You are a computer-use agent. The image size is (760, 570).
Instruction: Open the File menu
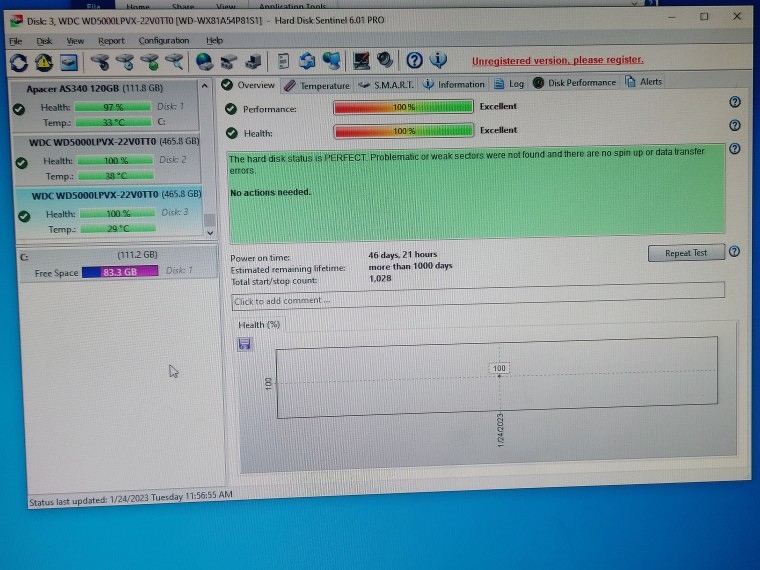(16, 41)
